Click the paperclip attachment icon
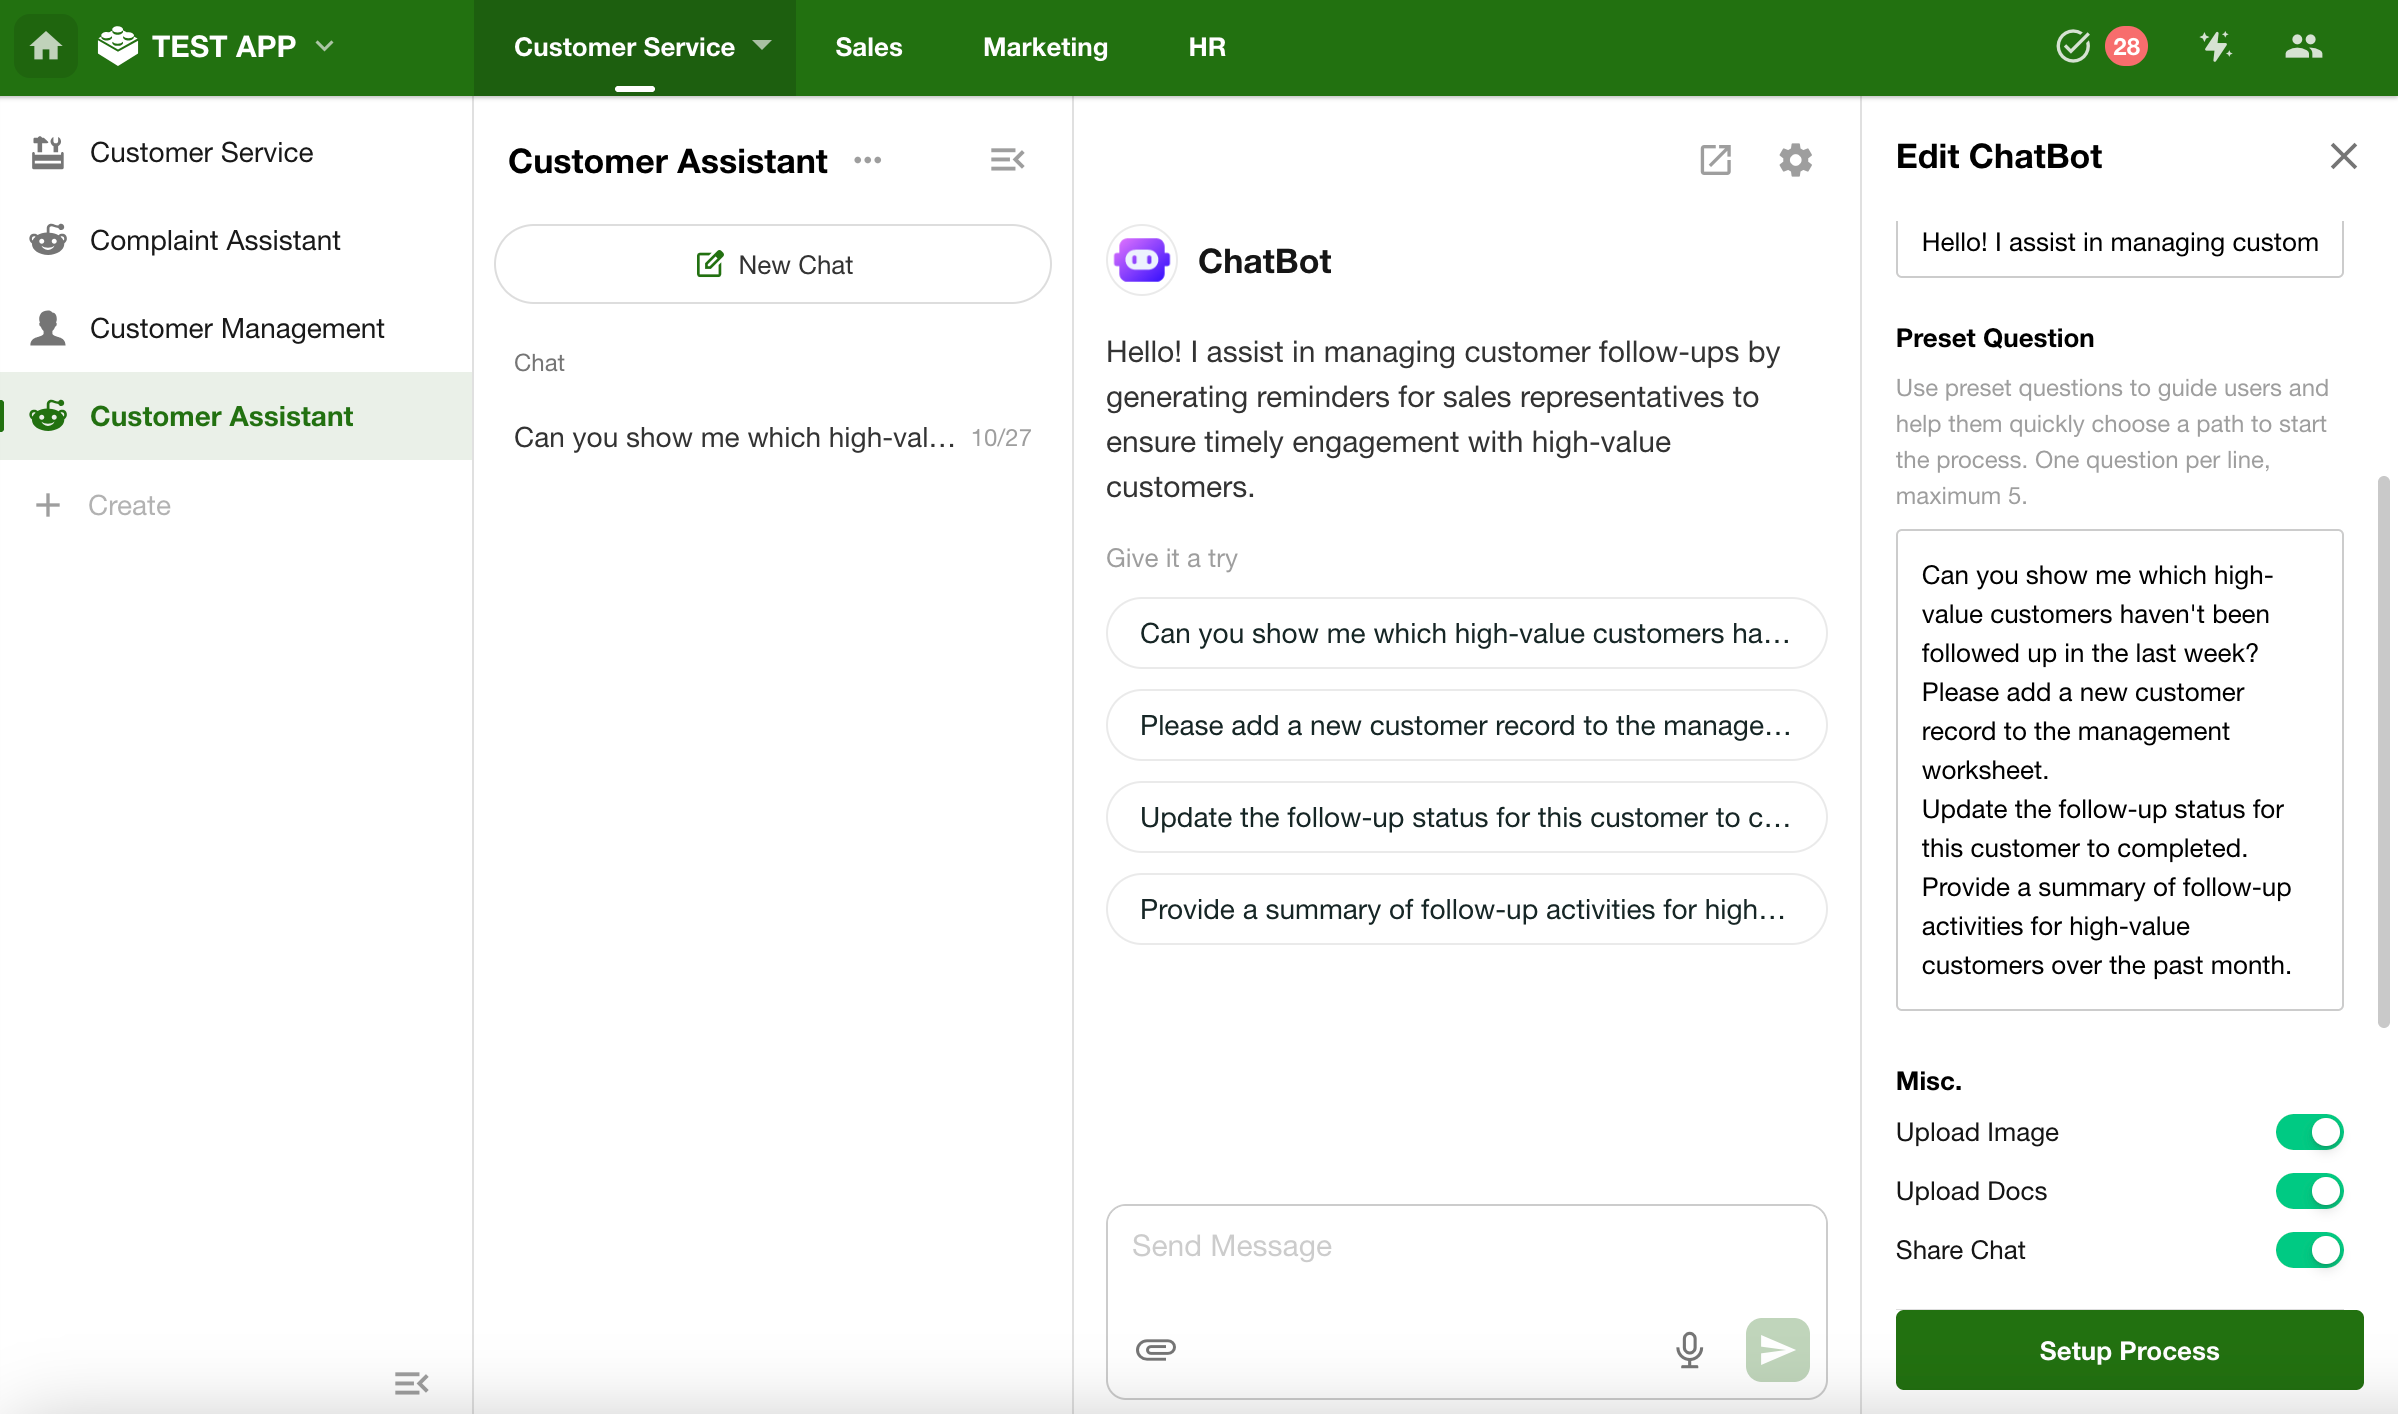The width and height of the screenshot is (2398, 1414). point(1155,1349)
